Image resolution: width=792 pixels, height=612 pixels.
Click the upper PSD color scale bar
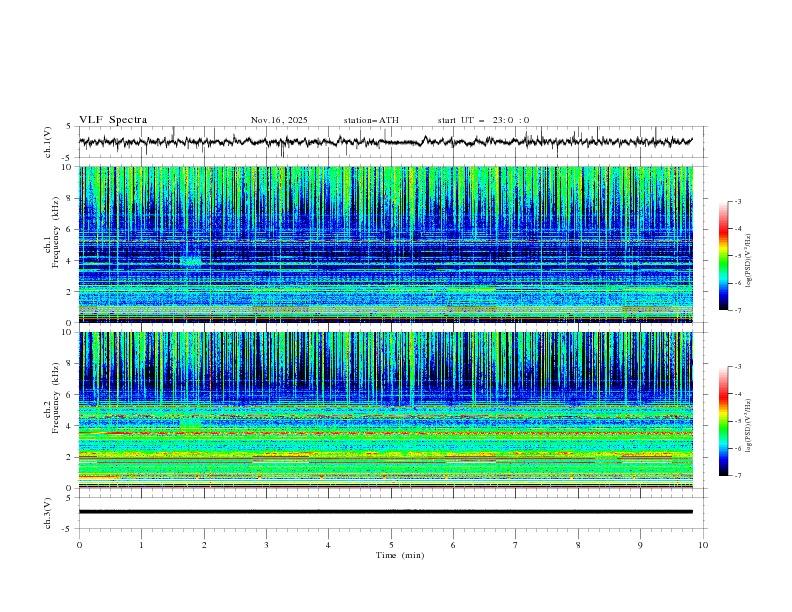(724, 256)
